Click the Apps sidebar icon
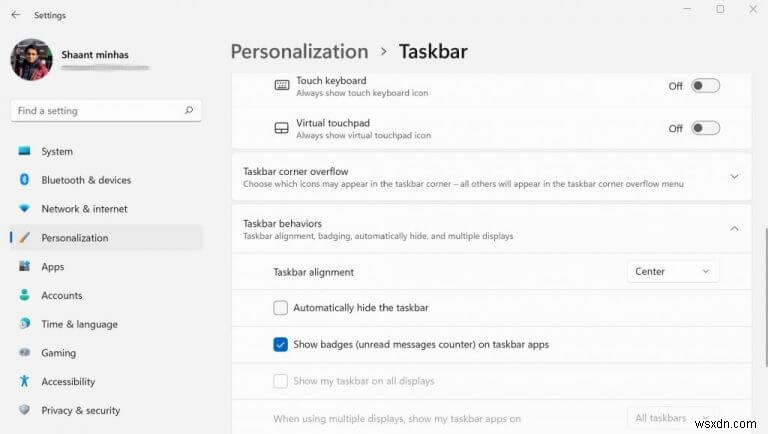This screenshot has height=434, width=768. coord(24,266)
